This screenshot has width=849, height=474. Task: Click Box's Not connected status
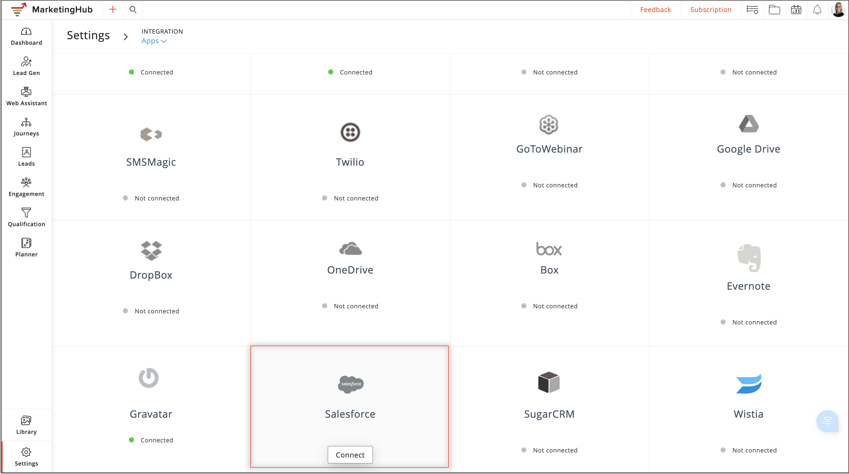550,306
